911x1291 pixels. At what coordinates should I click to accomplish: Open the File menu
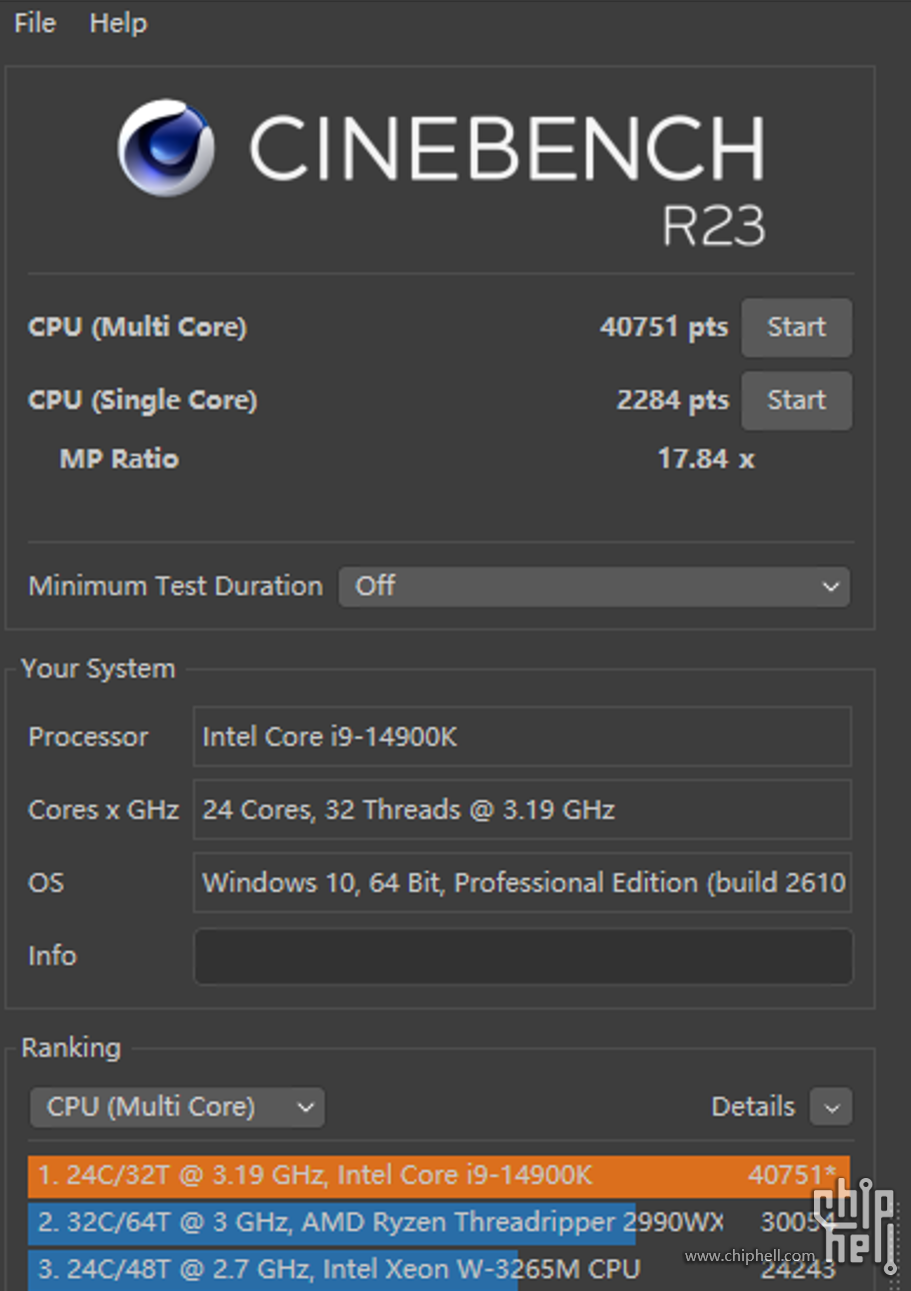coord(35,23)
